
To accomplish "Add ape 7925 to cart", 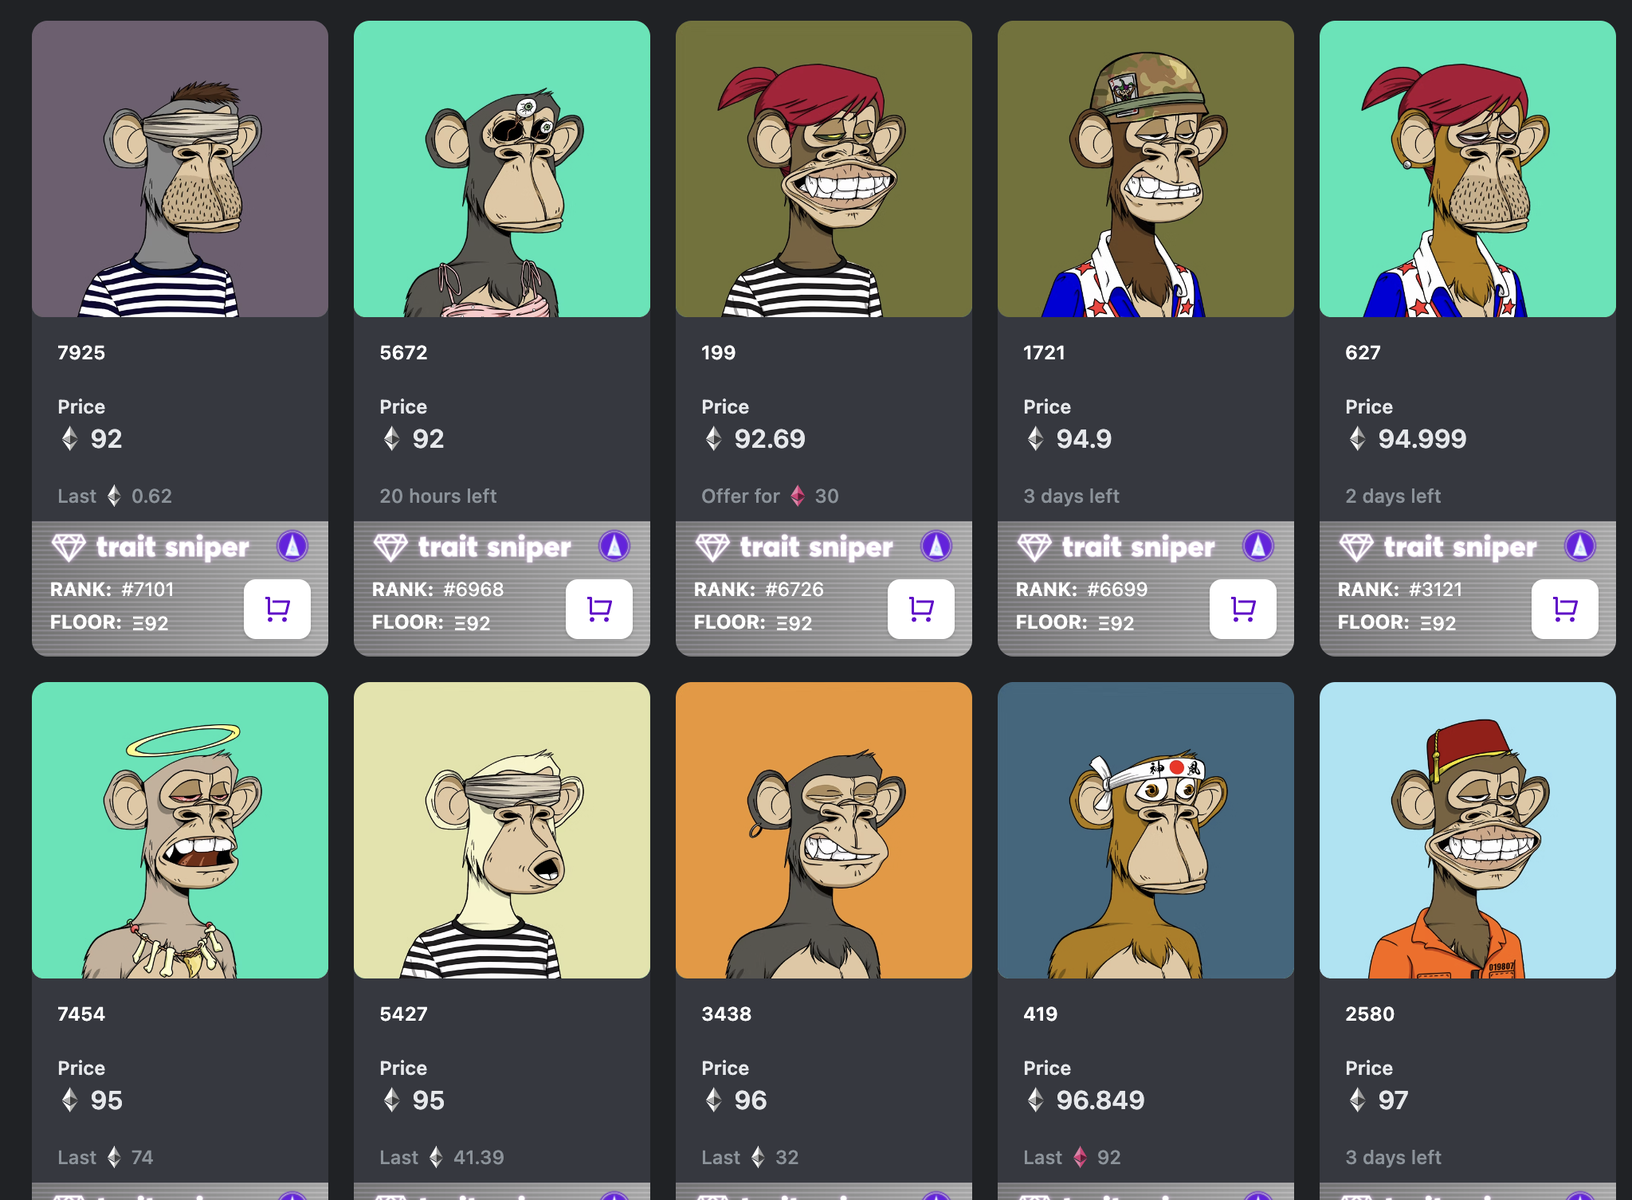I will [x=277, y=608].
